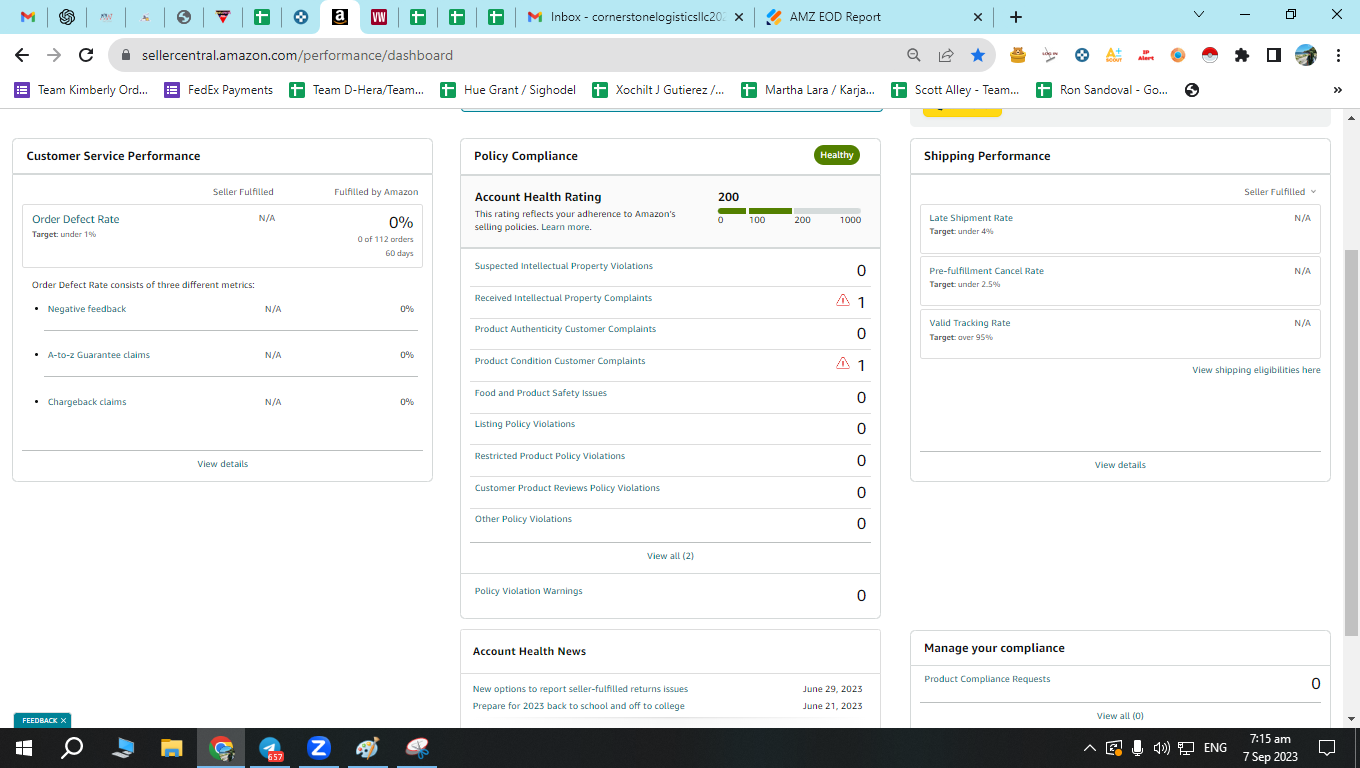This screenshot has width=1360, height=768.
Task: Open the IP Alert extension icon
Action: 1146,55
